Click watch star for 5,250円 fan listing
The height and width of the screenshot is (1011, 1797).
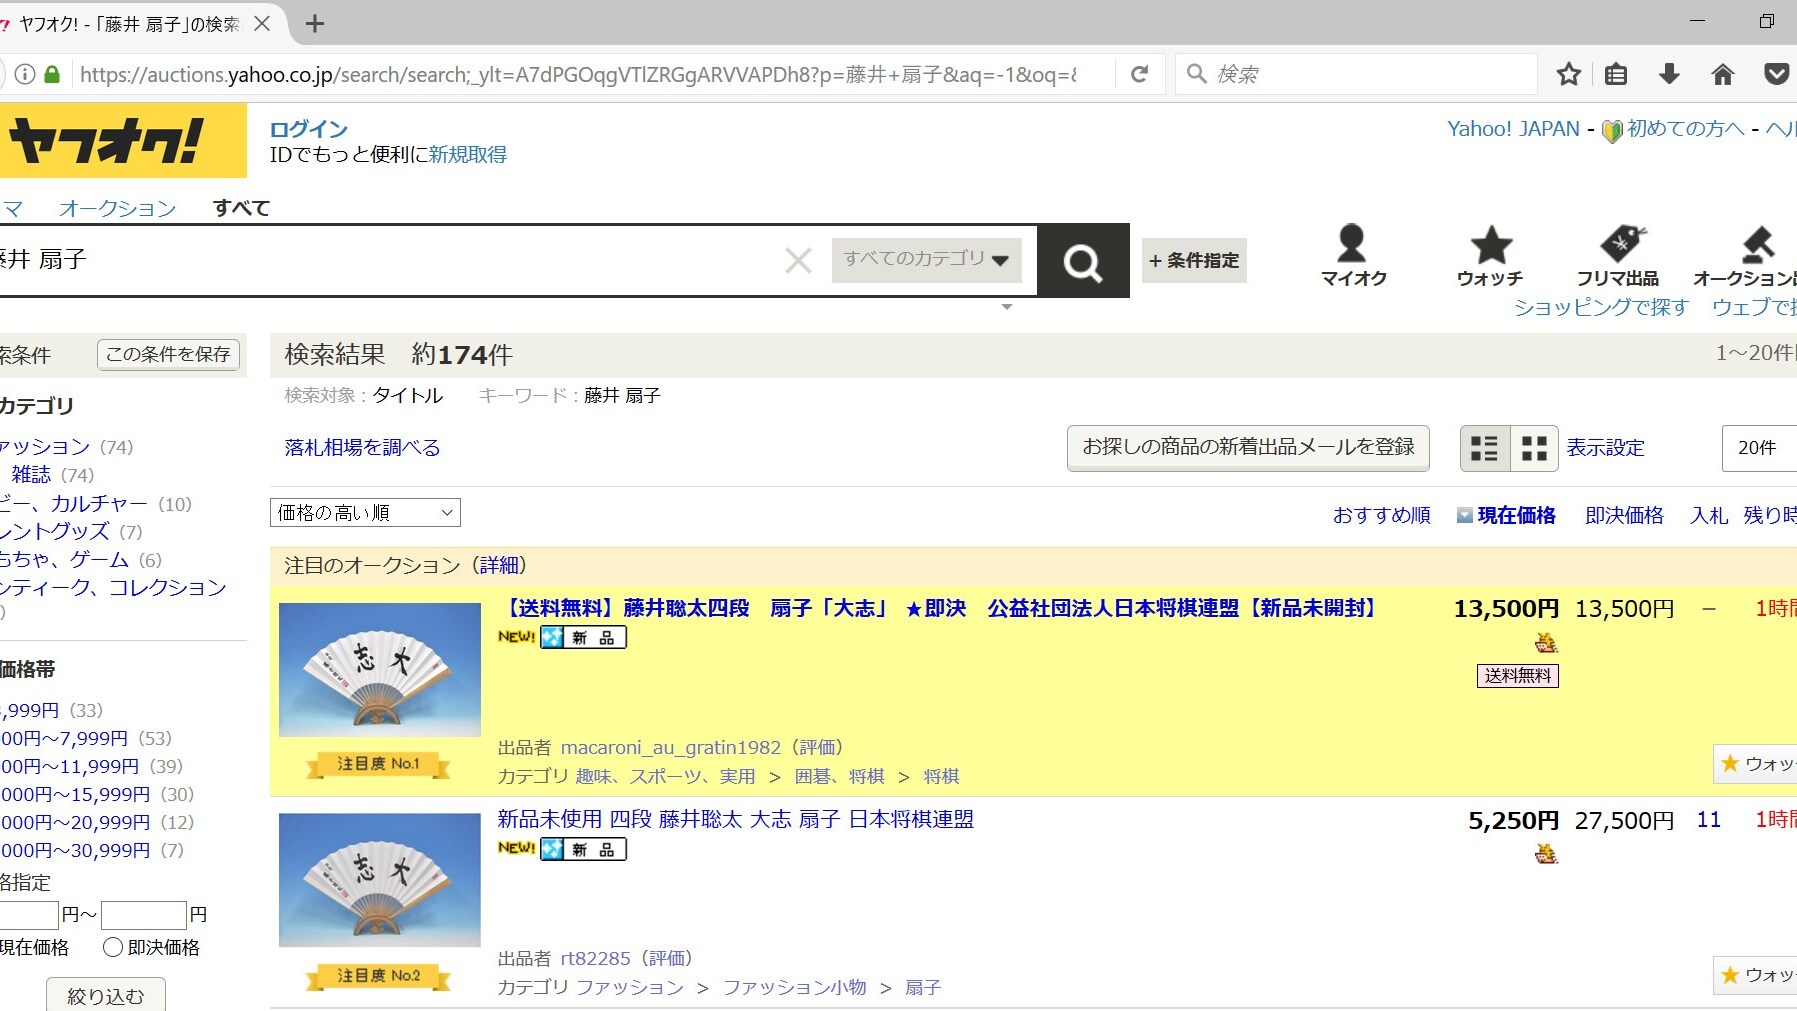coord(1730,975)
